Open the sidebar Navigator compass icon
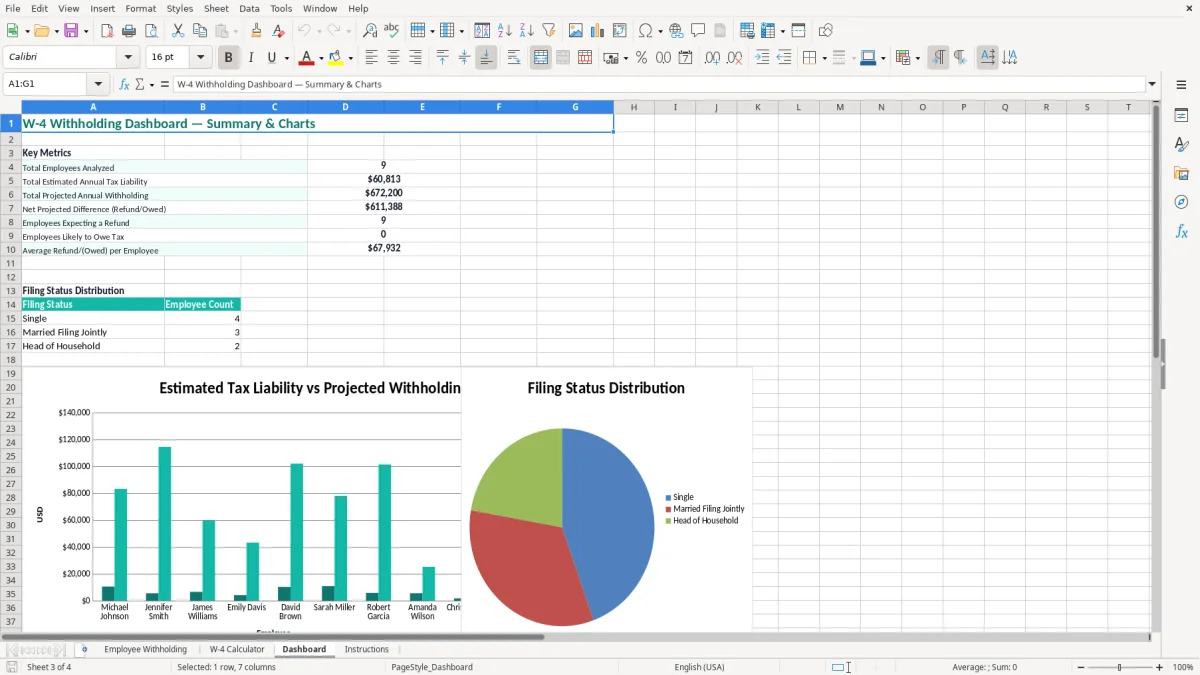 point(1181,202)
